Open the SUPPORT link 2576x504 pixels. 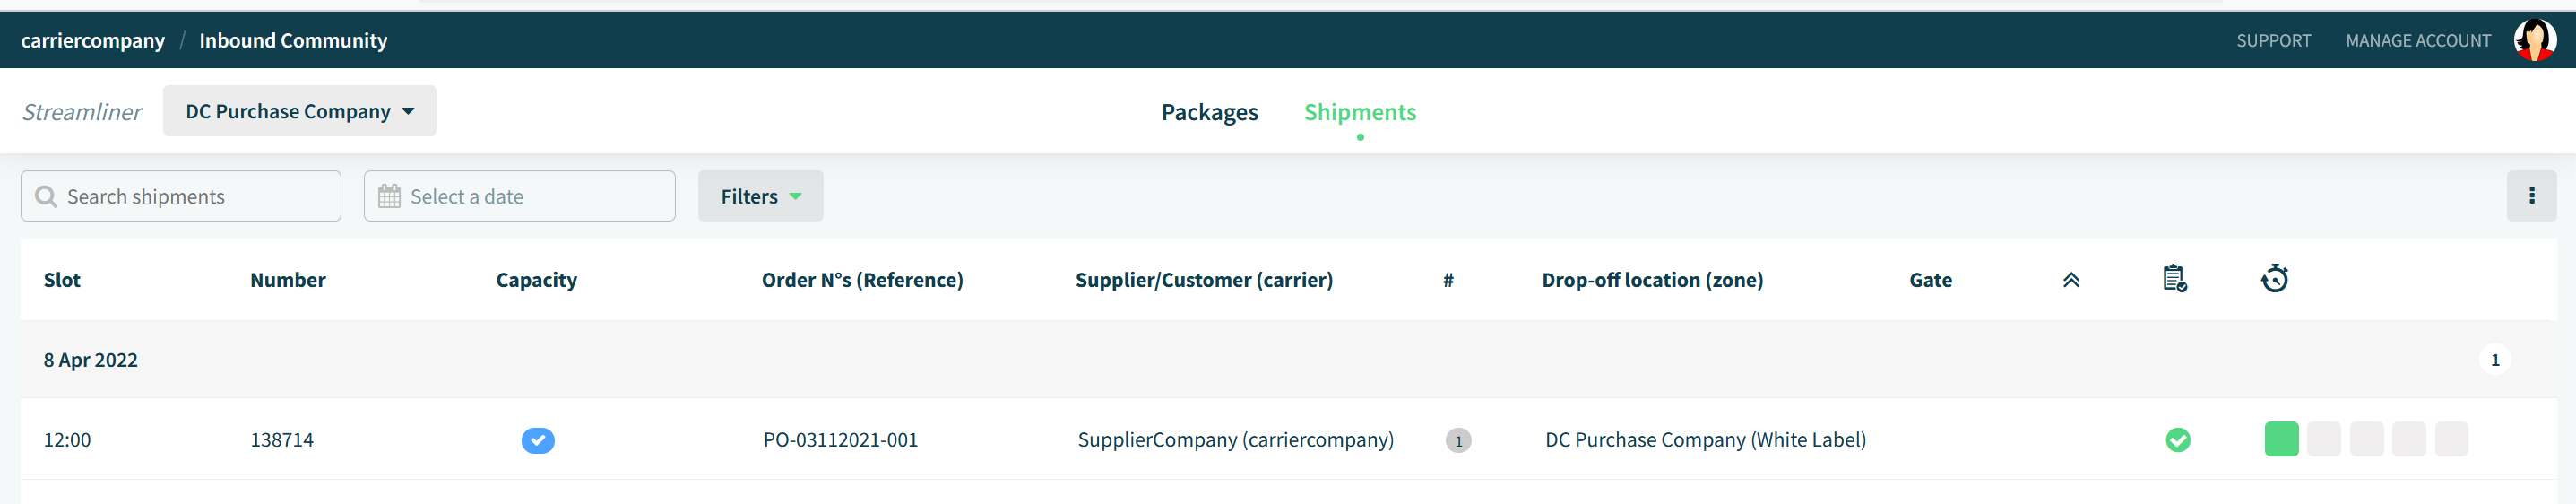point(2273,41)
